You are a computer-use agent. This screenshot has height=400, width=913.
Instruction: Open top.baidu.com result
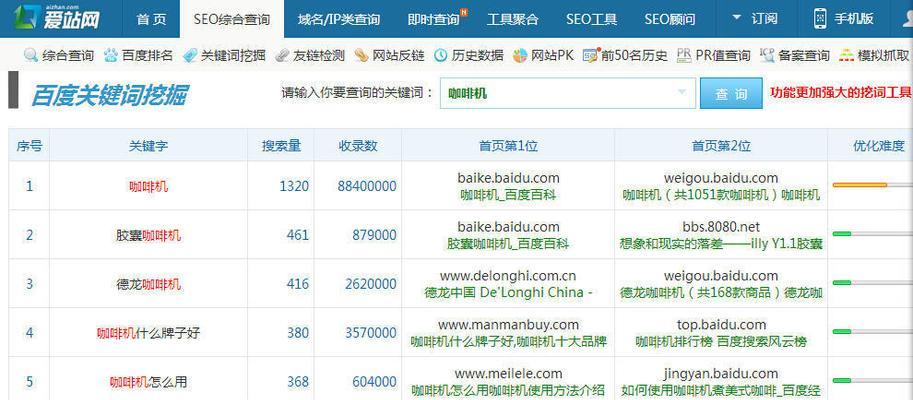click(x=721, y=324)
